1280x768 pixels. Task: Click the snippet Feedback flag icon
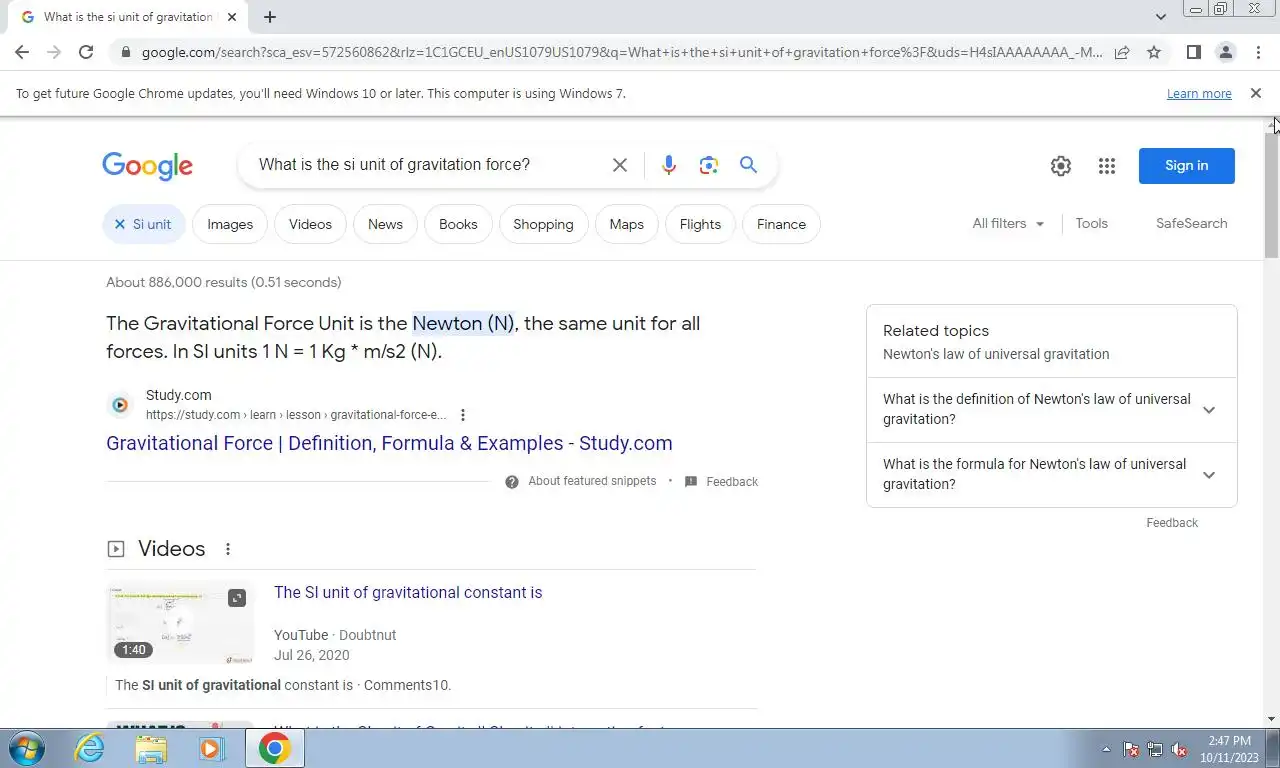[691, 482]
